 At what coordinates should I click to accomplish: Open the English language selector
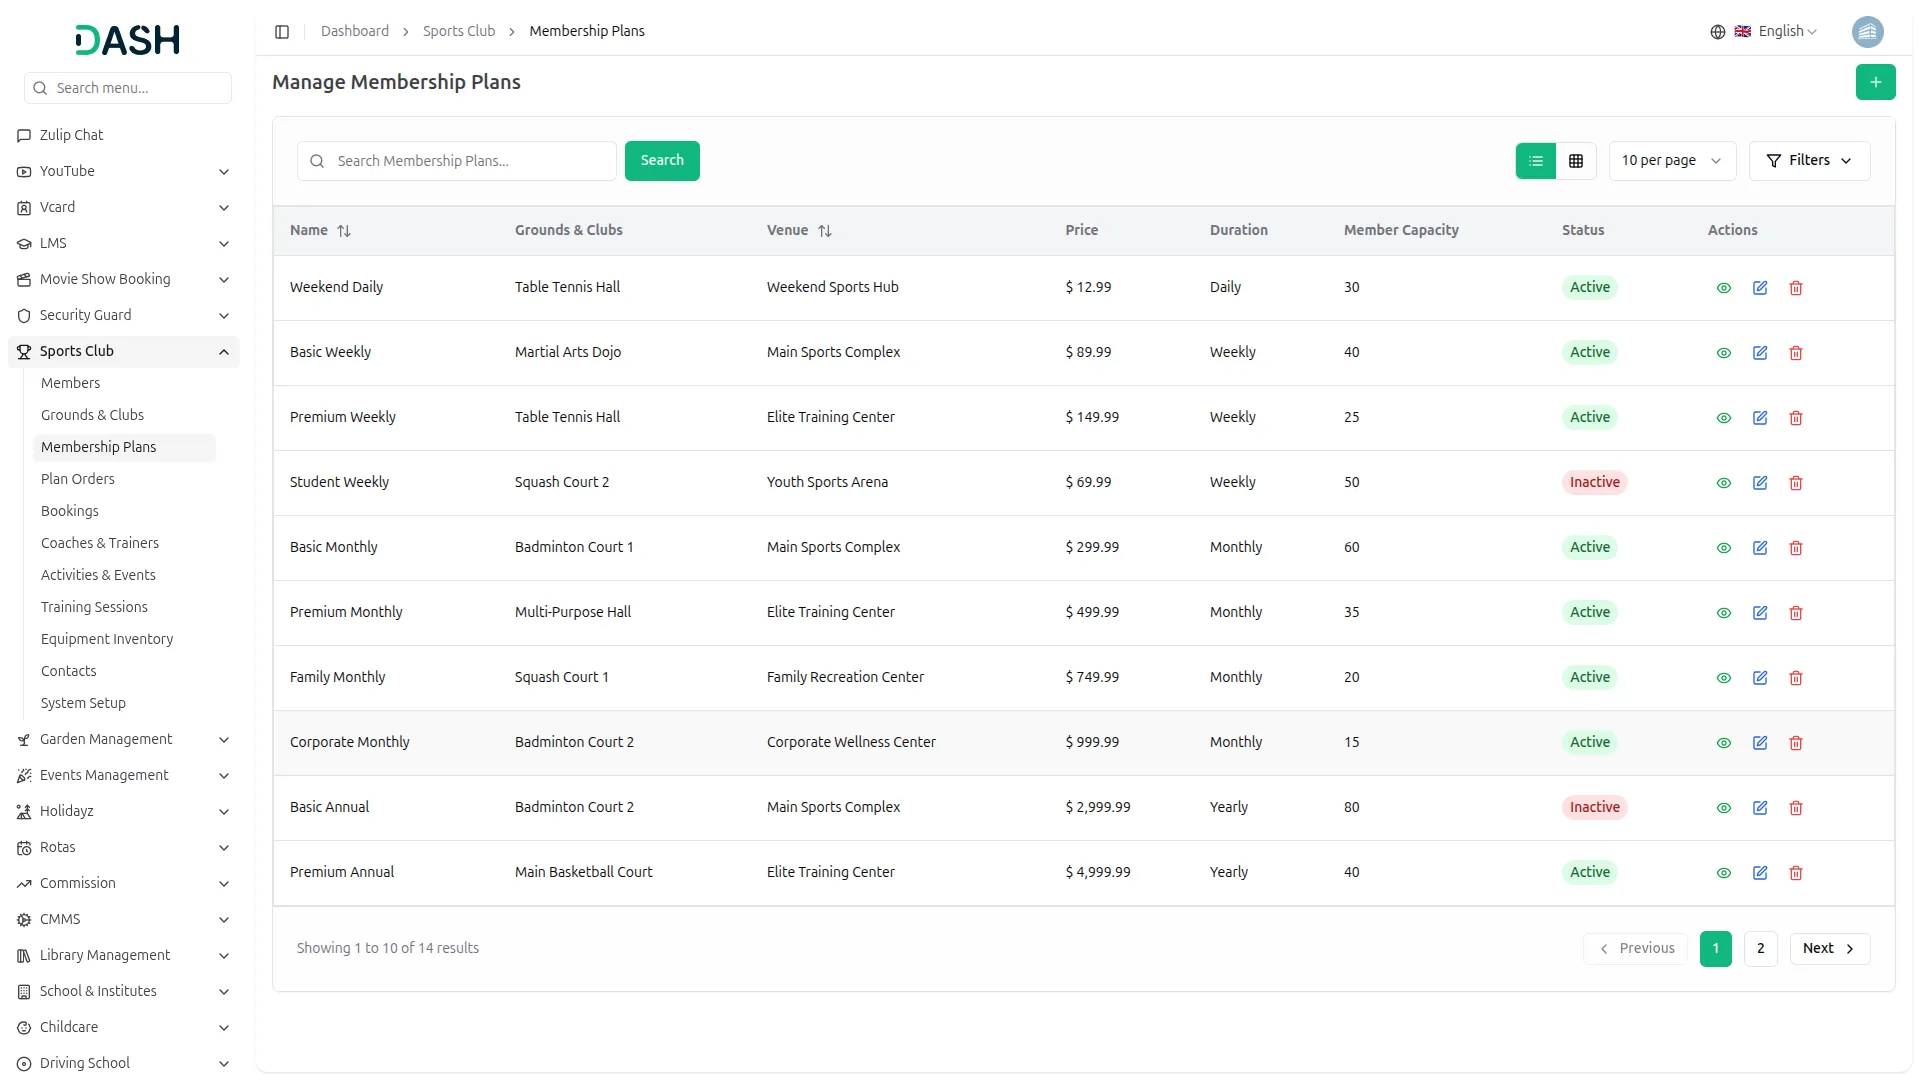pyautogui.click(x=1777, y=32)
